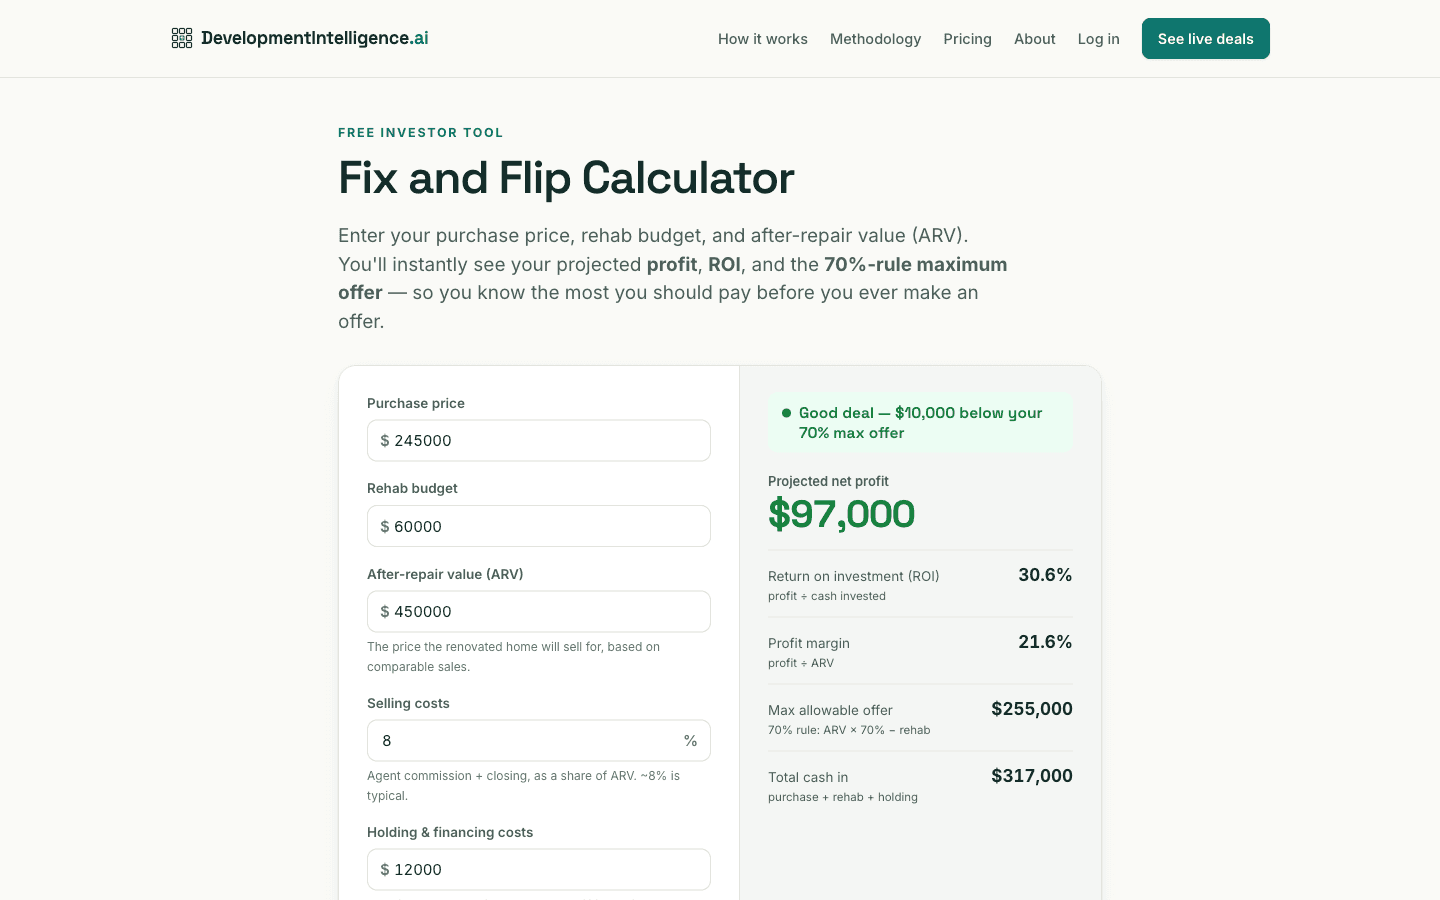Focus the After-repair value input

pos(539,612)
